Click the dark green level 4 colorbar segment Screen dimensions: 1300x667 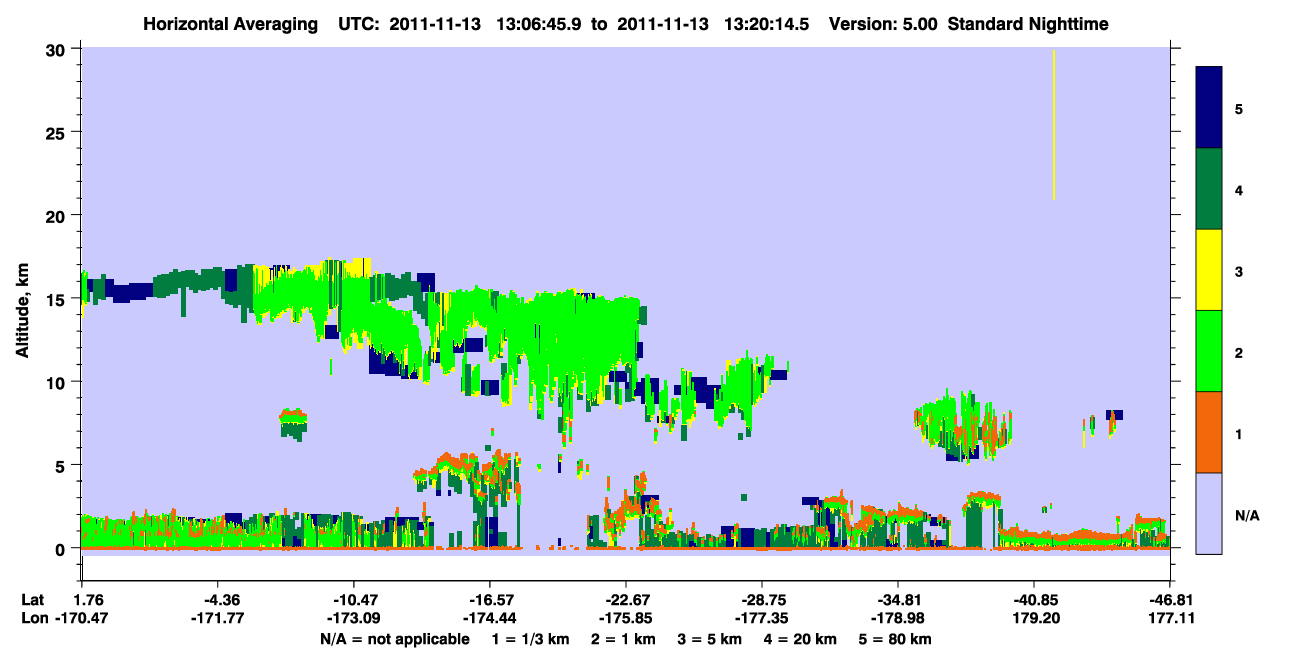pyautogui.click(x=1209, y=189)
